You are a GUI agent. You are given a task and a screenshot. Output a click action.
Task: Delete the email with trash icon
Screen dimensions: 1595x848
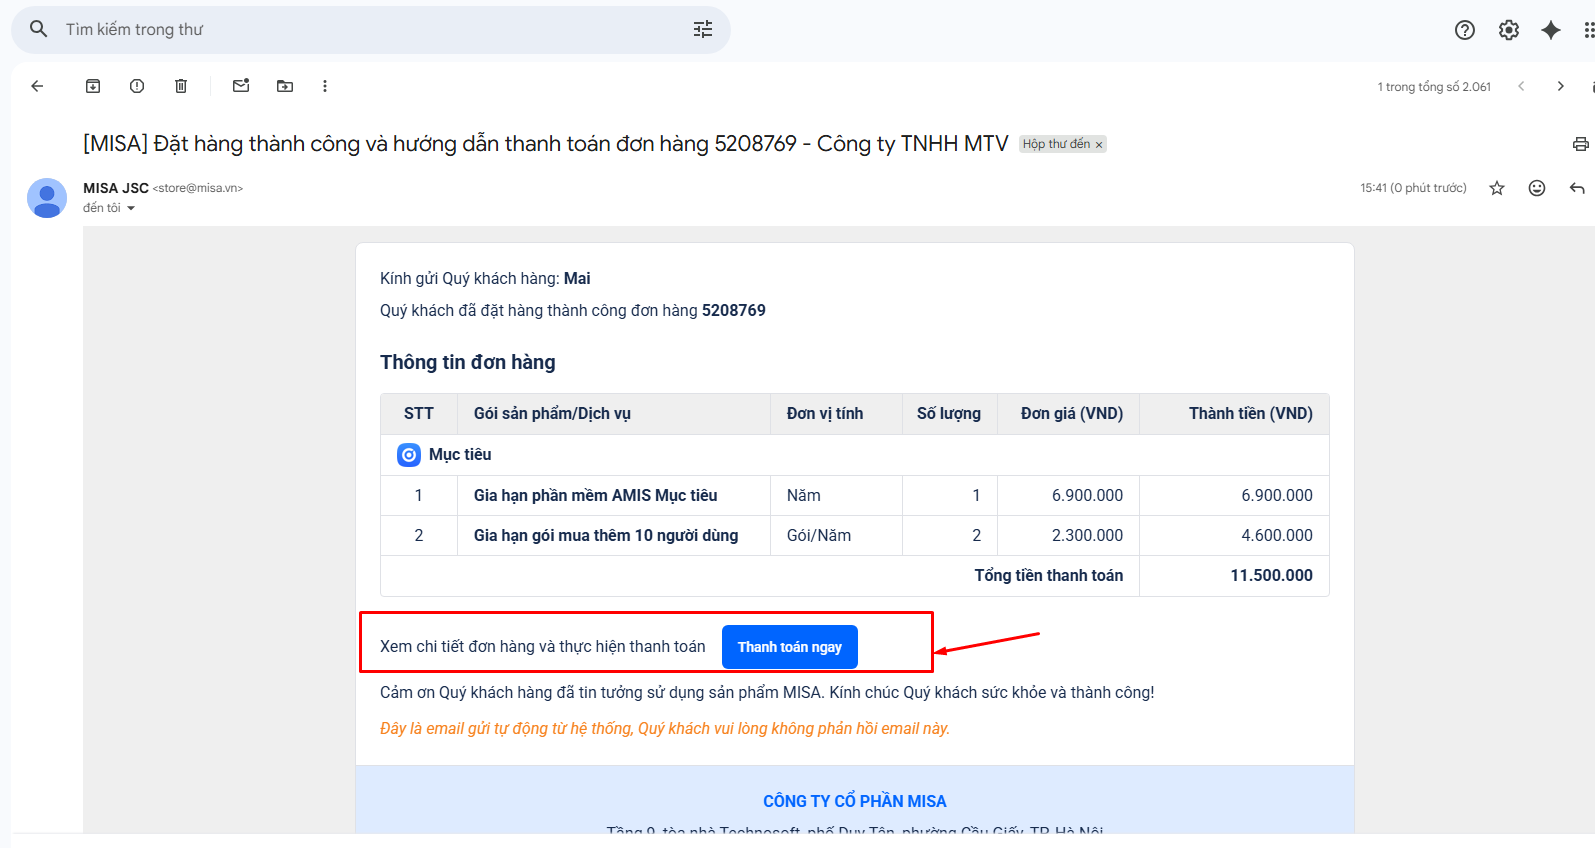(x=181, y=86)
